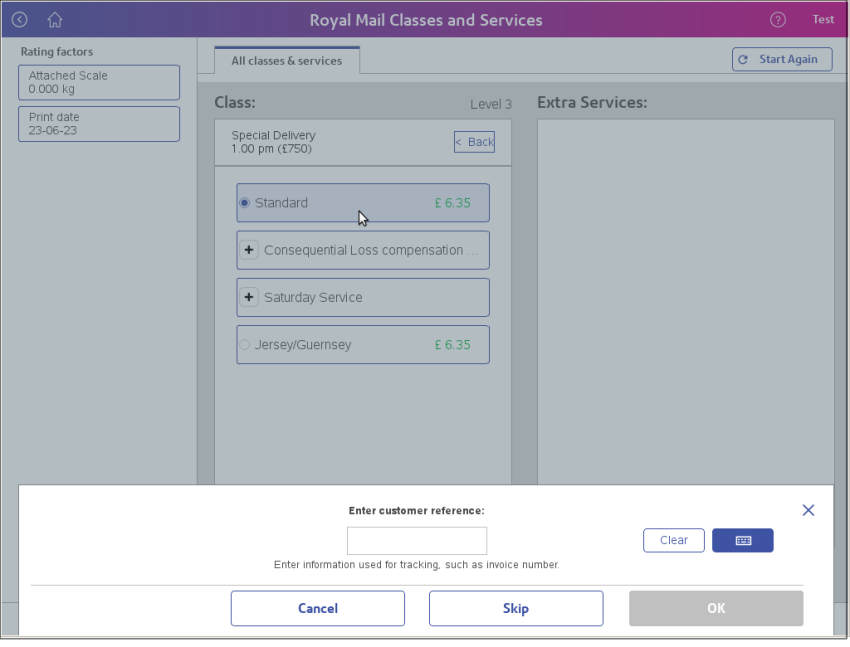Click the OK button

coord(716,608)
